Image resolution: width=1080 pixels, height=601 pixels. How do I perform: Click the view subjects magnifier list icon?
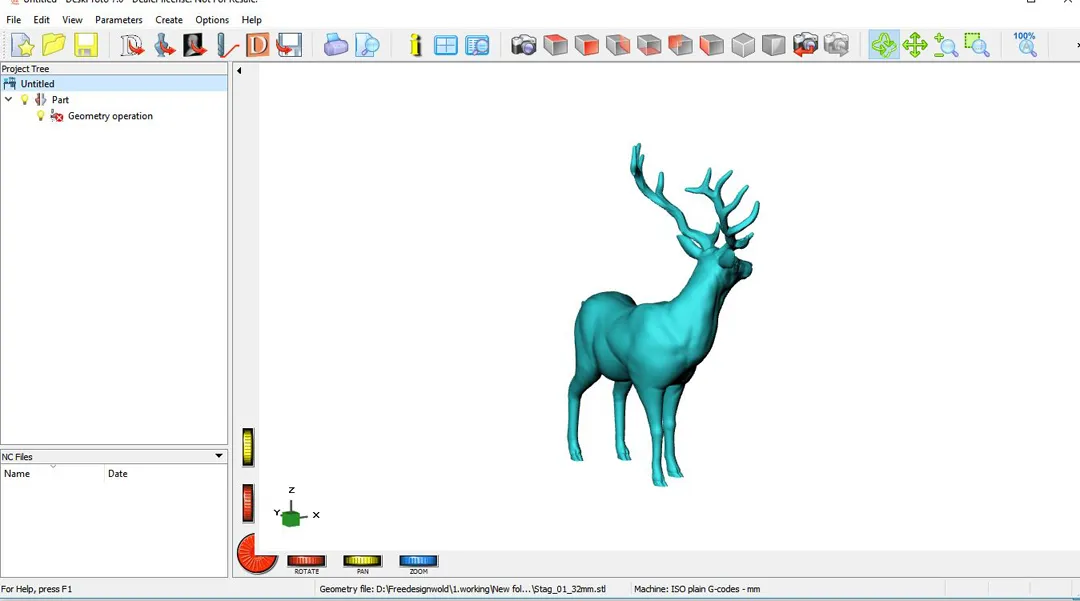click(x=477, y=45)
